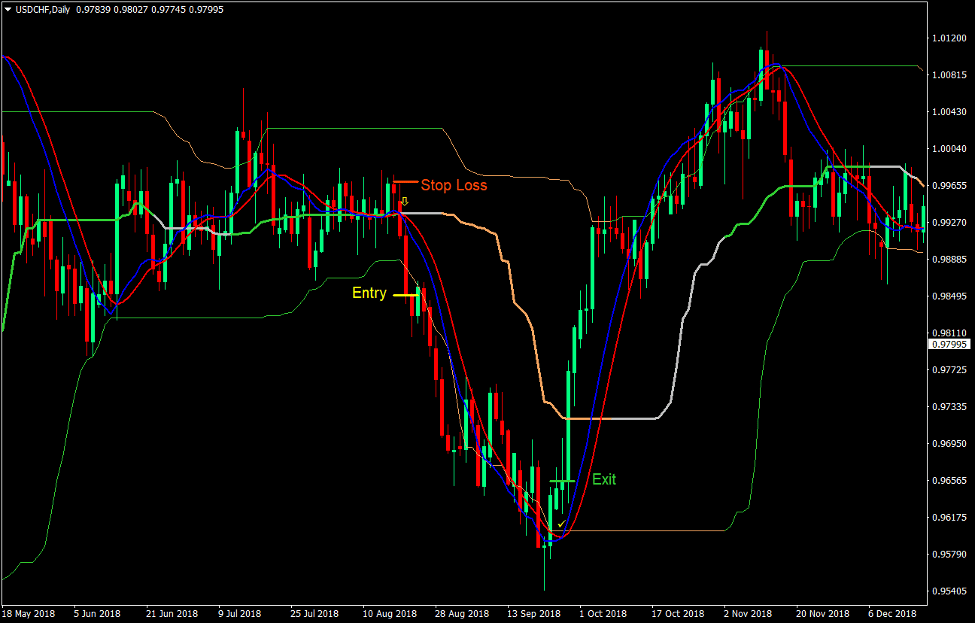Select the orange Stop Loss line marker

click(405, 182)
